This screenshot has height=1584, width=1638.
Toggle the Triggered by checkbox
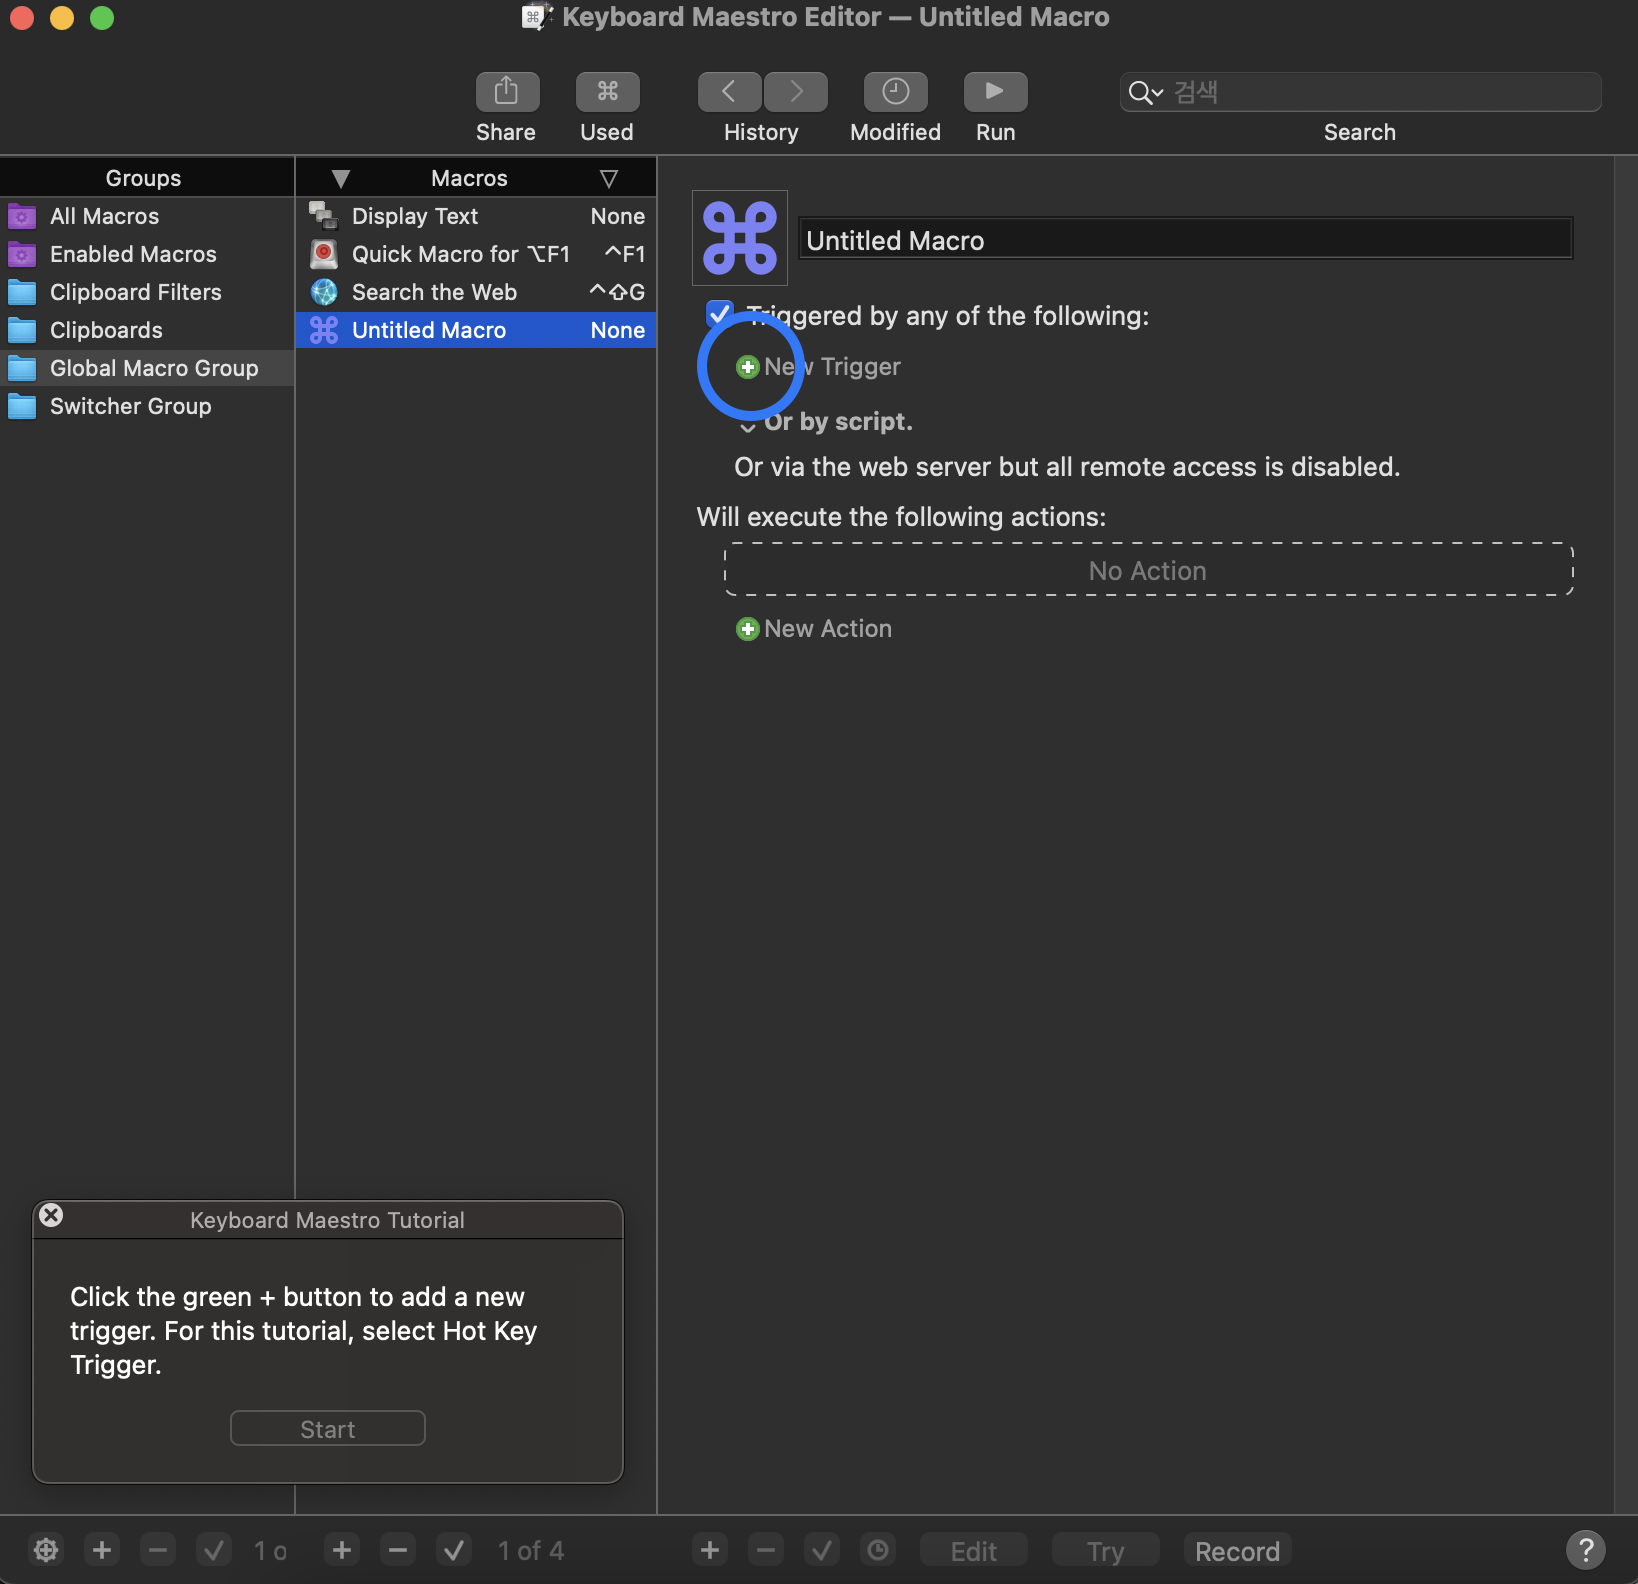pyautogui.click(x=719, y=314)
